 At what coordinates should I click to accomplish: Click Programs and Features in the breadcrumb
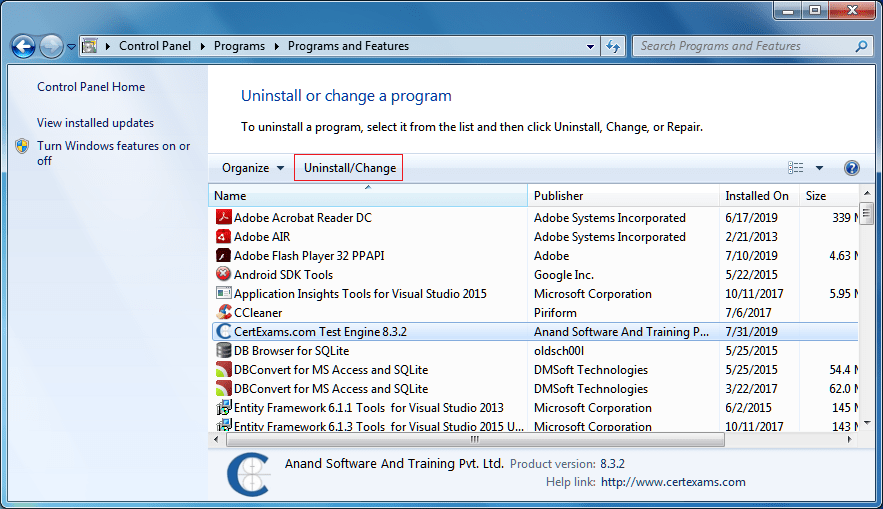pos(348,46)
